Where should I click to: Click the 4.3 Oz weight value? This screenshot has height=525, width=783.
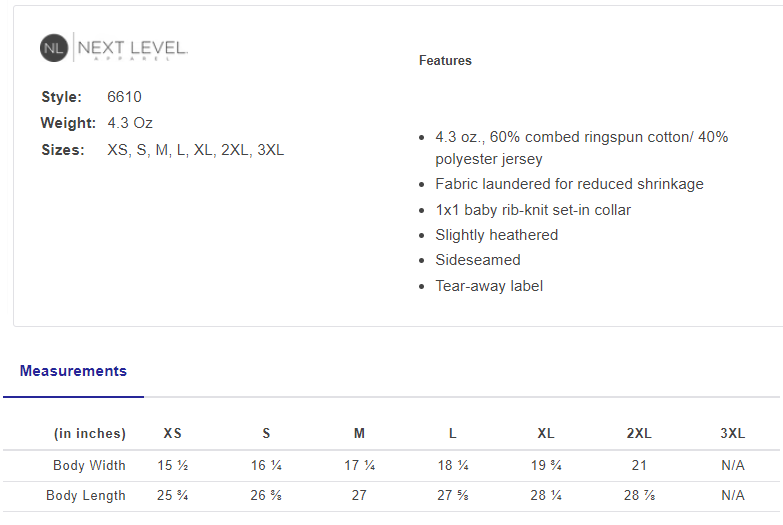[130, 123]
